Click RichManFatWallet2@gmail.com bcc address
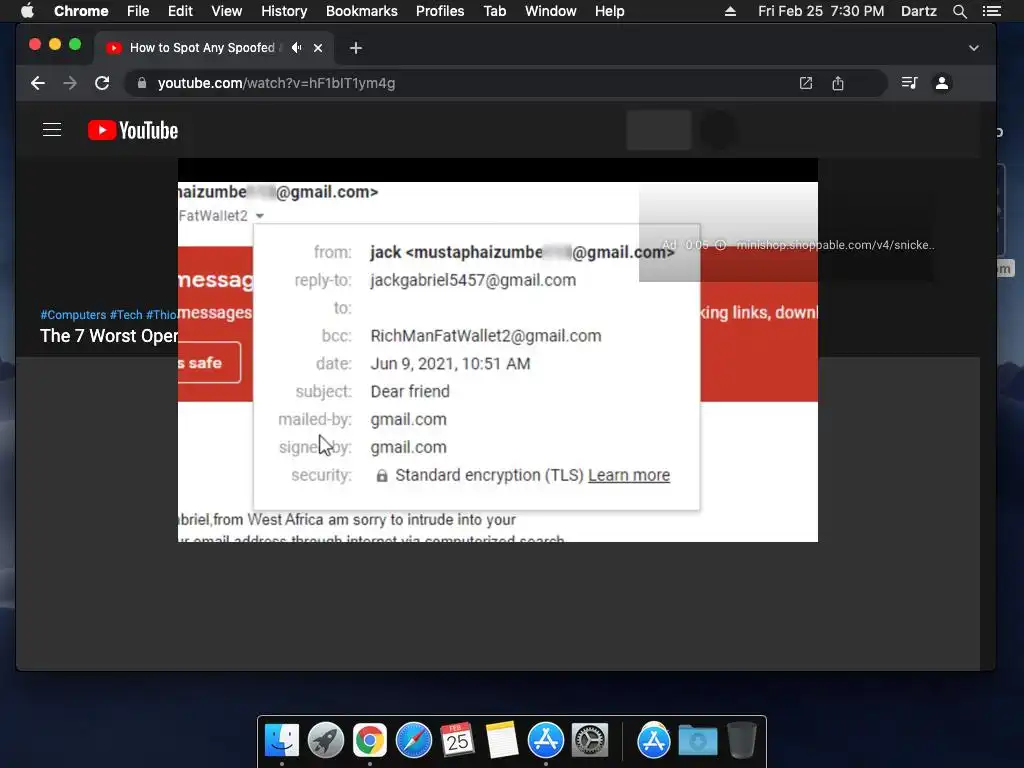 click(x=485, y=336)
